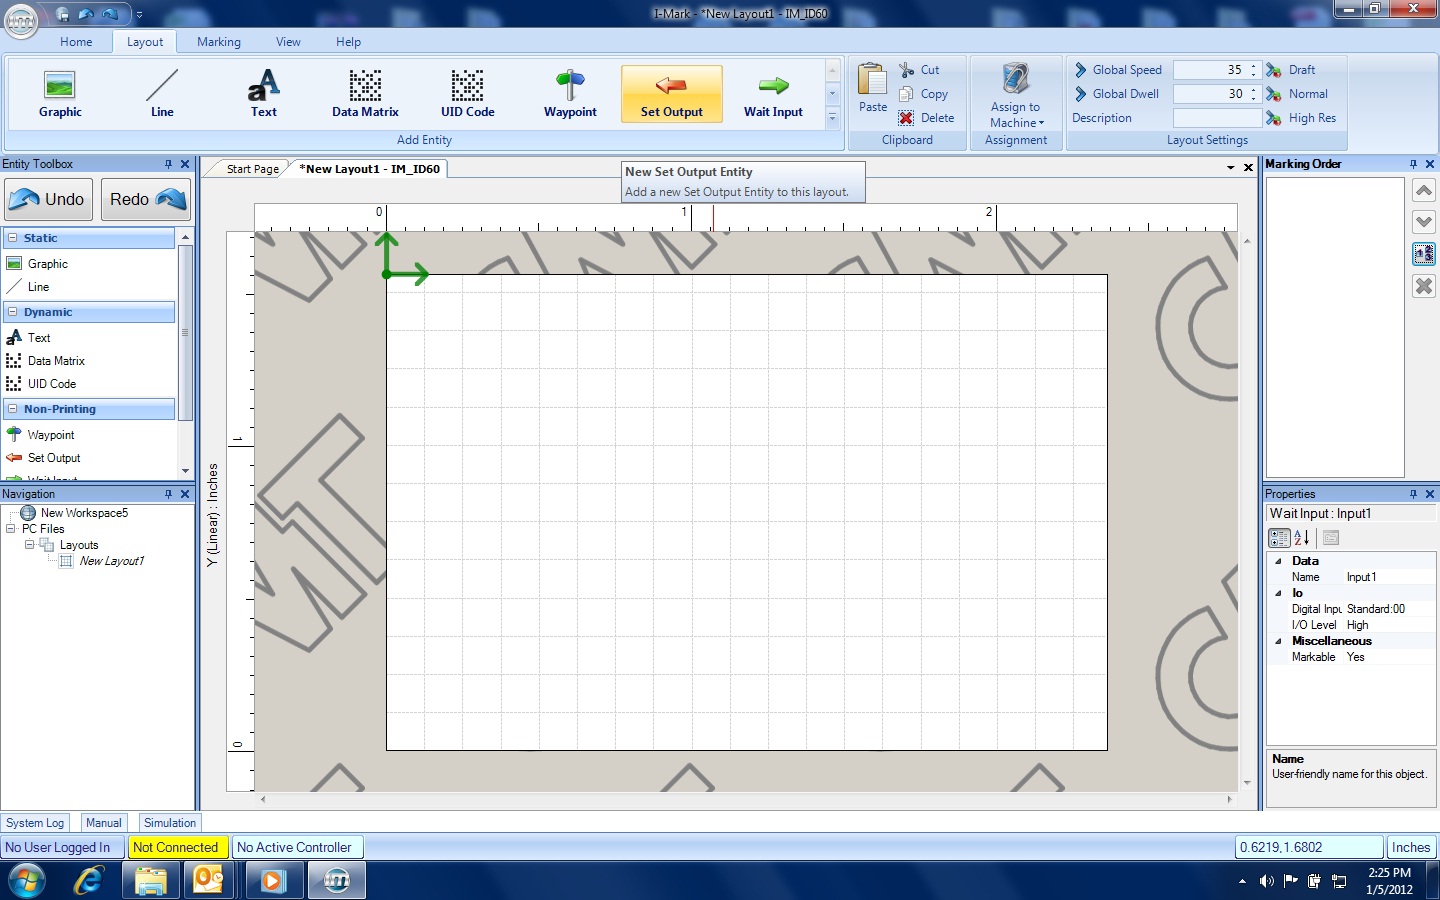Open Internet Explorer from the taskbar
Viewport: 1440px width, 900px height.
pos(88,881)
